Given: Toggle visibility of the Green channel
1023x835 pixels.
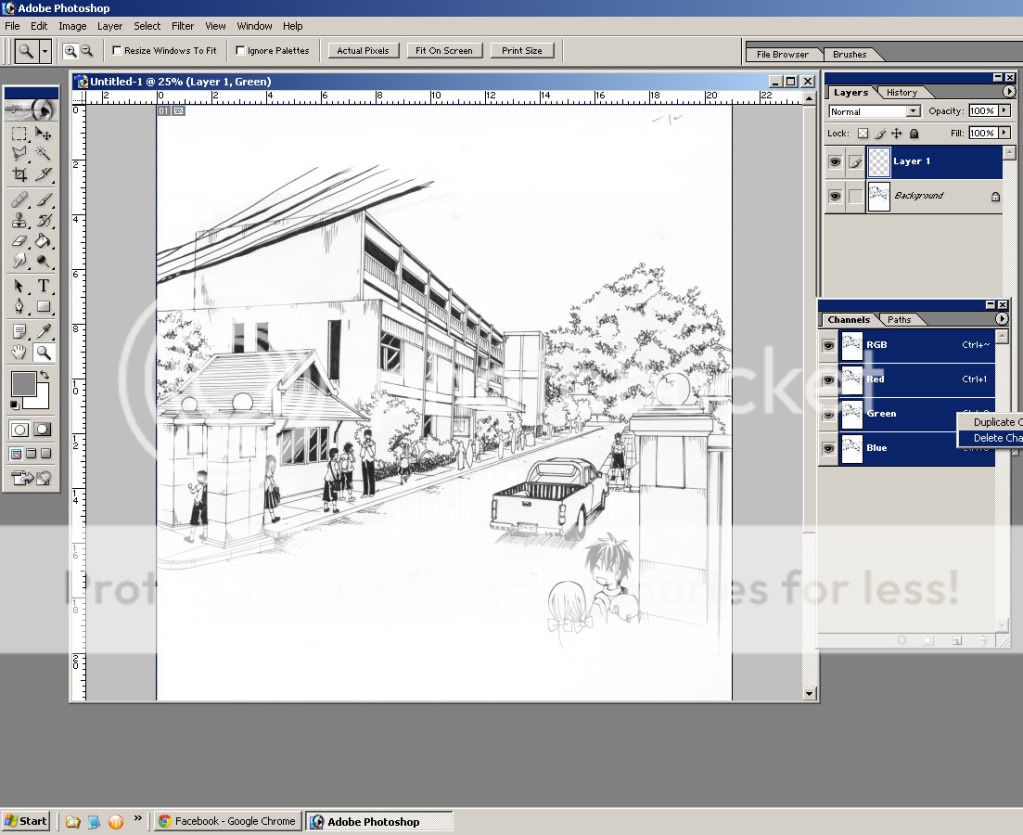Looking at the screenshot, I should coord(829,414).
